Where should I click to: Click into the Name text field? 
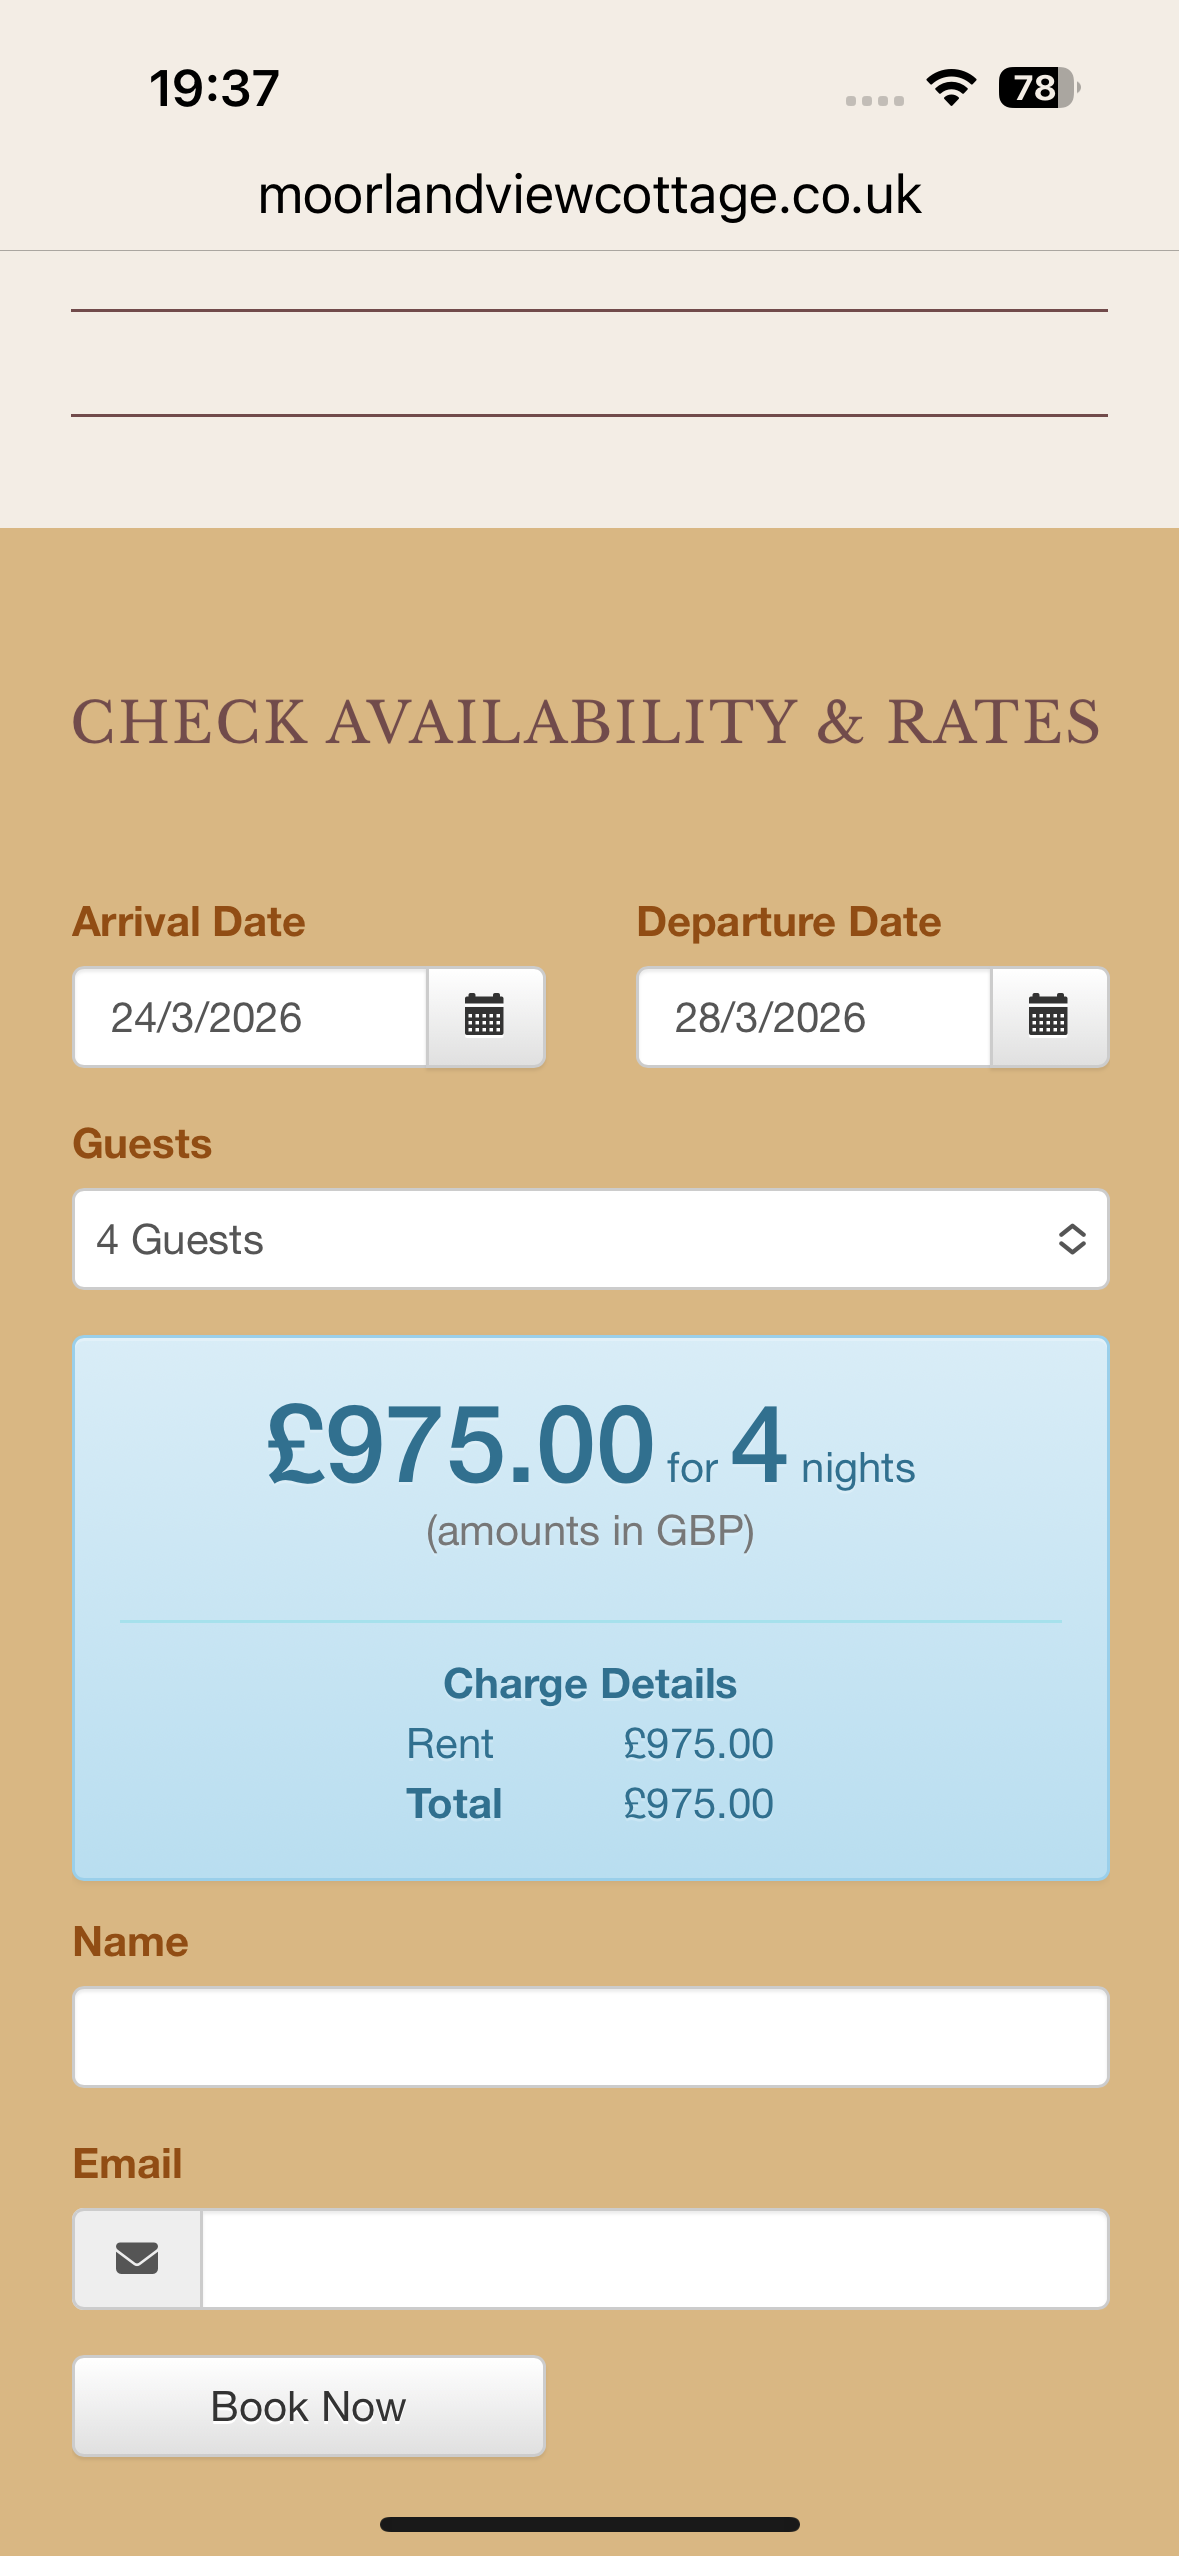[590, 2036]
